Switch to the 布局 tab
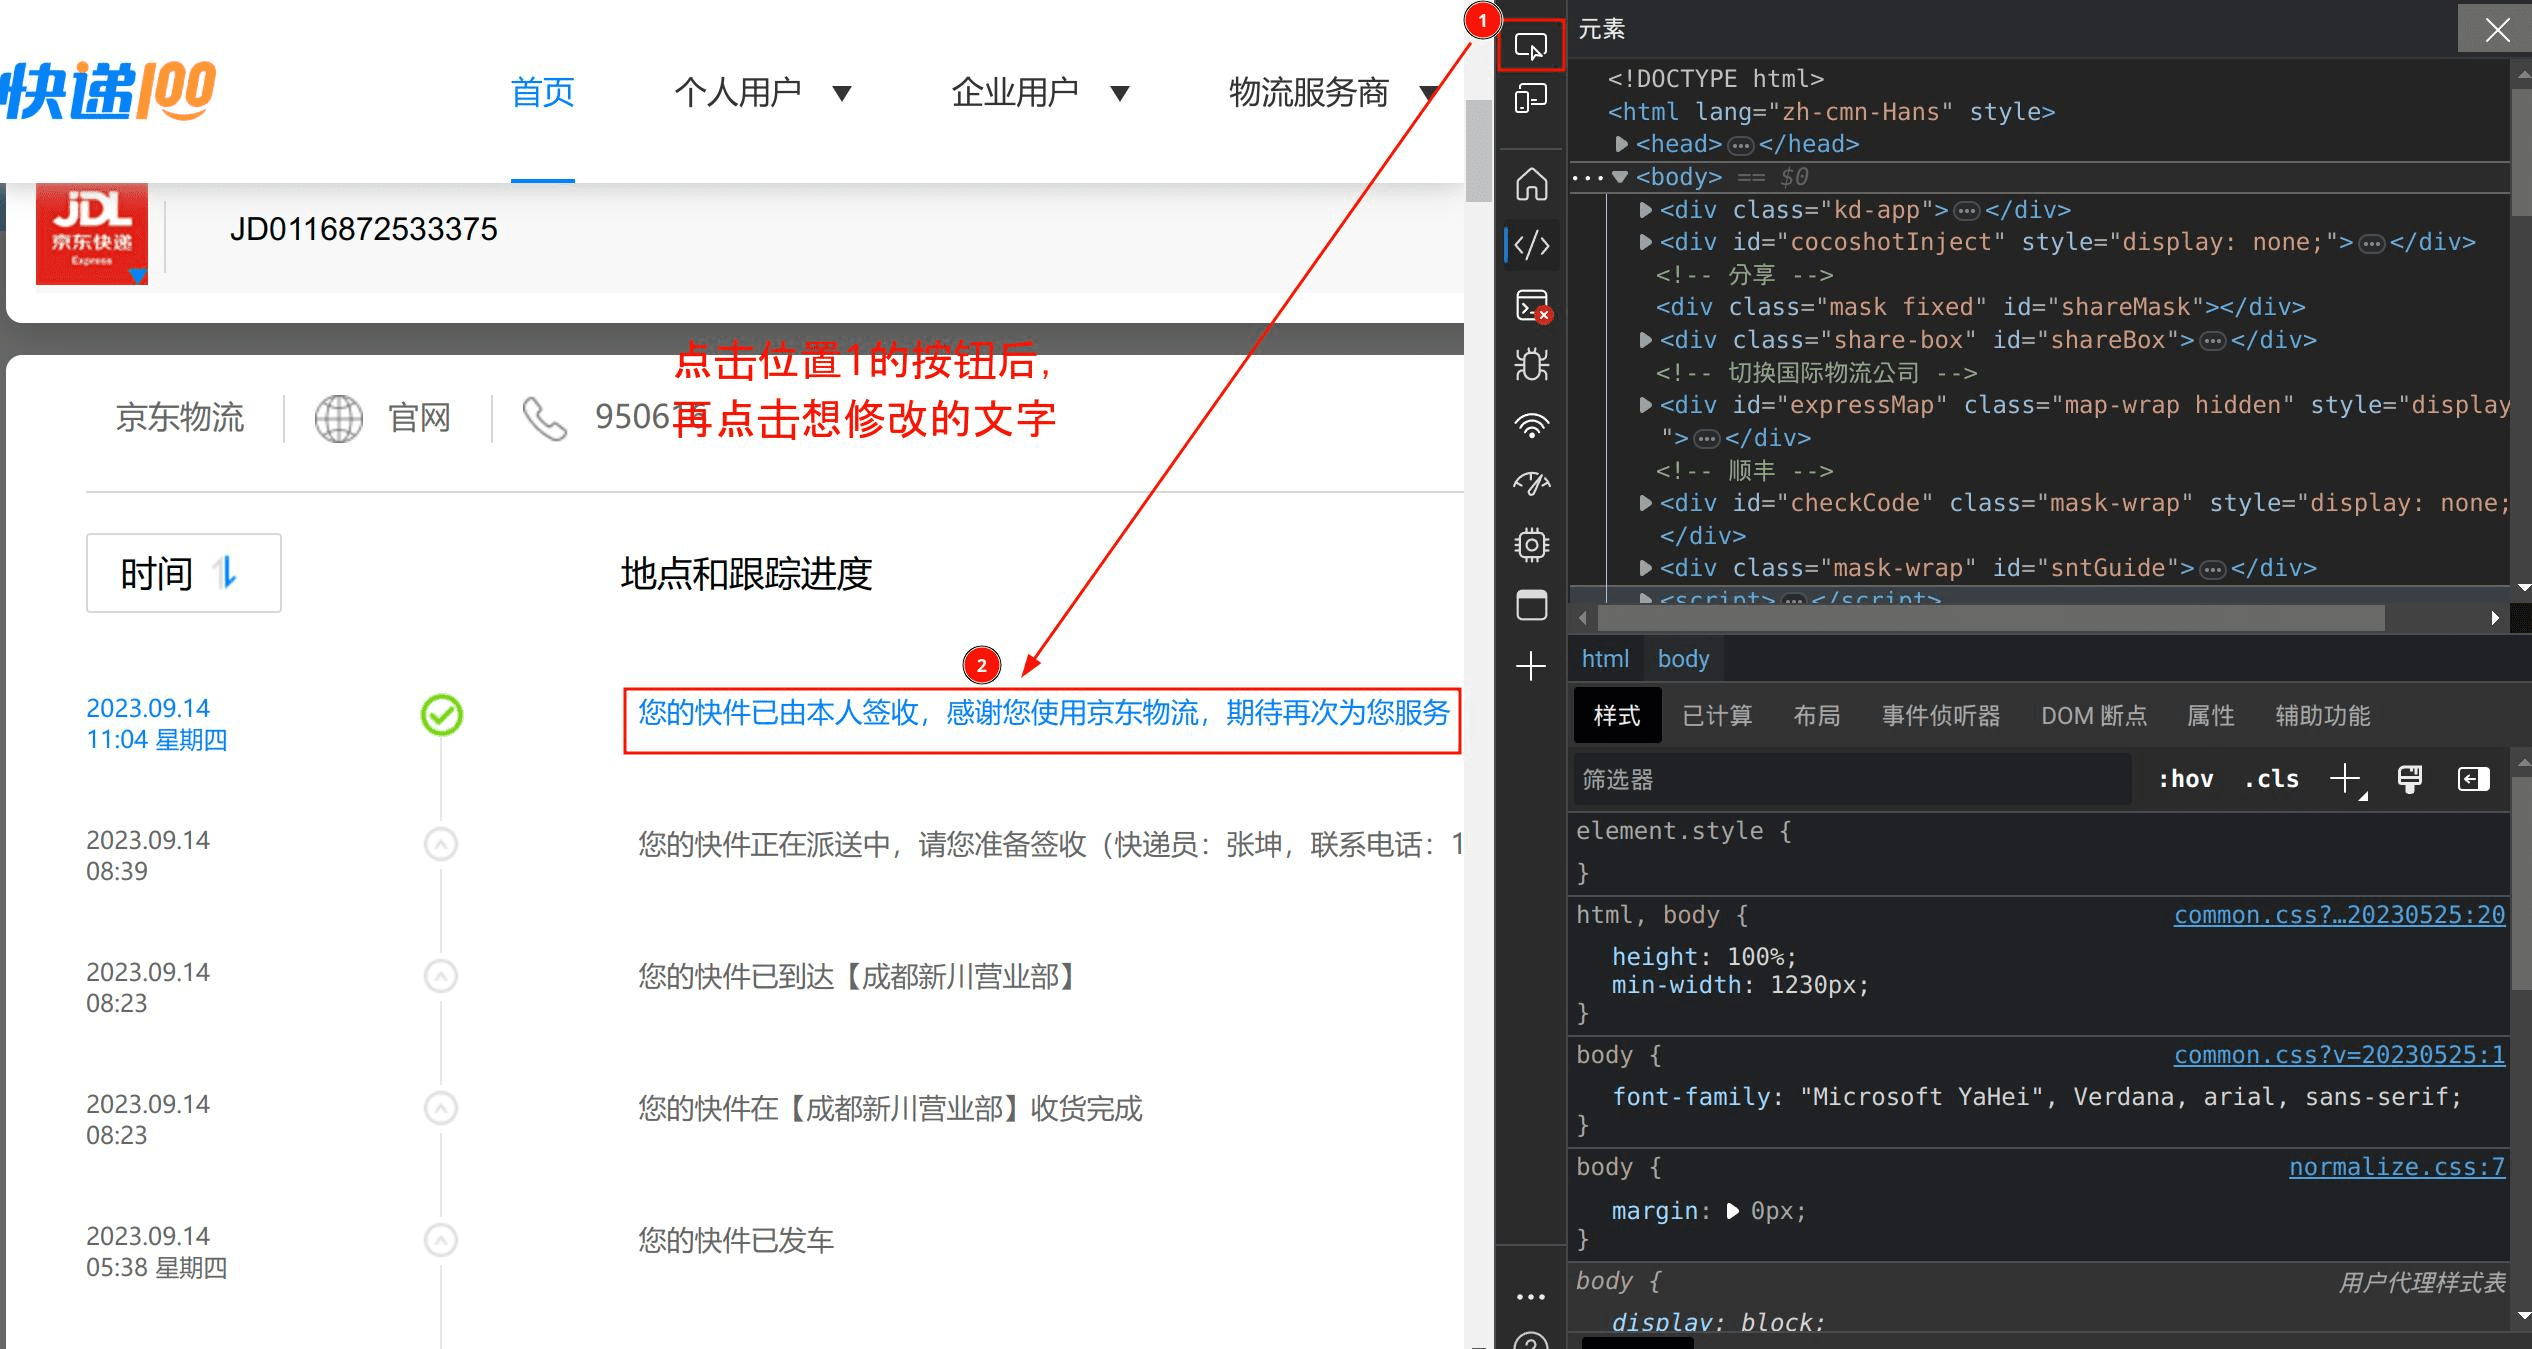This screenshot has width=2532, height=1349. click(x=1817, y=716)
